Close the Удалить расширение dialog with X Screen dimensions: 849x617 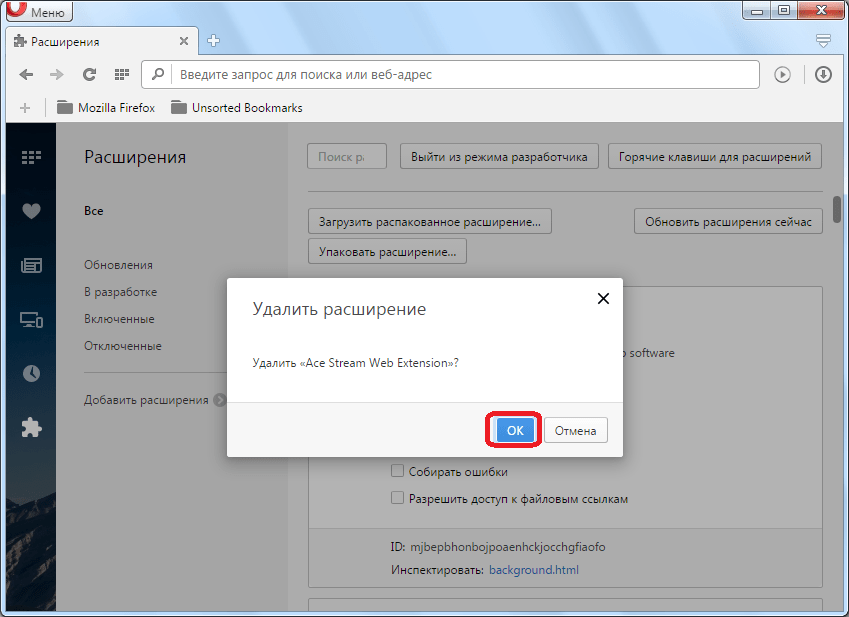(603, 298)
